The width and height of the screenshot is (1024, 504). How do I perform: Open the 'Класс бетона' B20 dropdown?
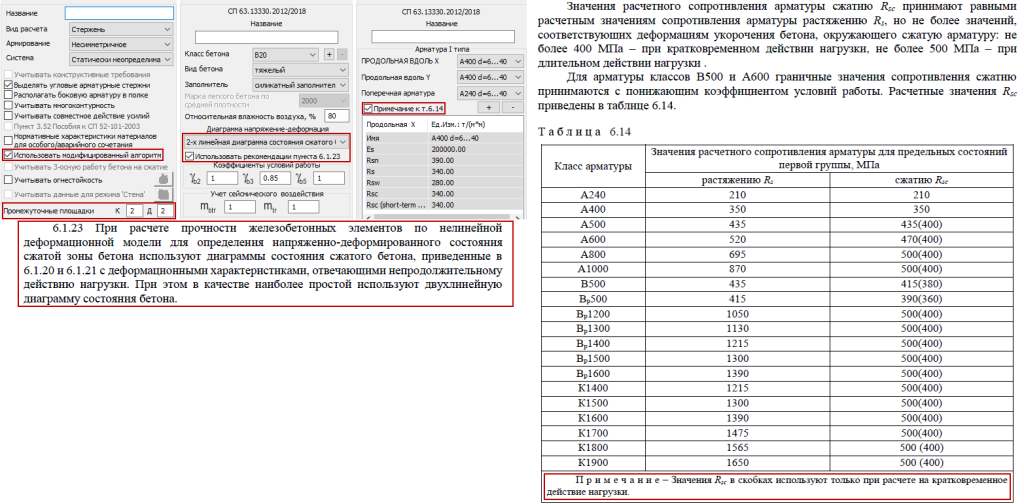286,54
